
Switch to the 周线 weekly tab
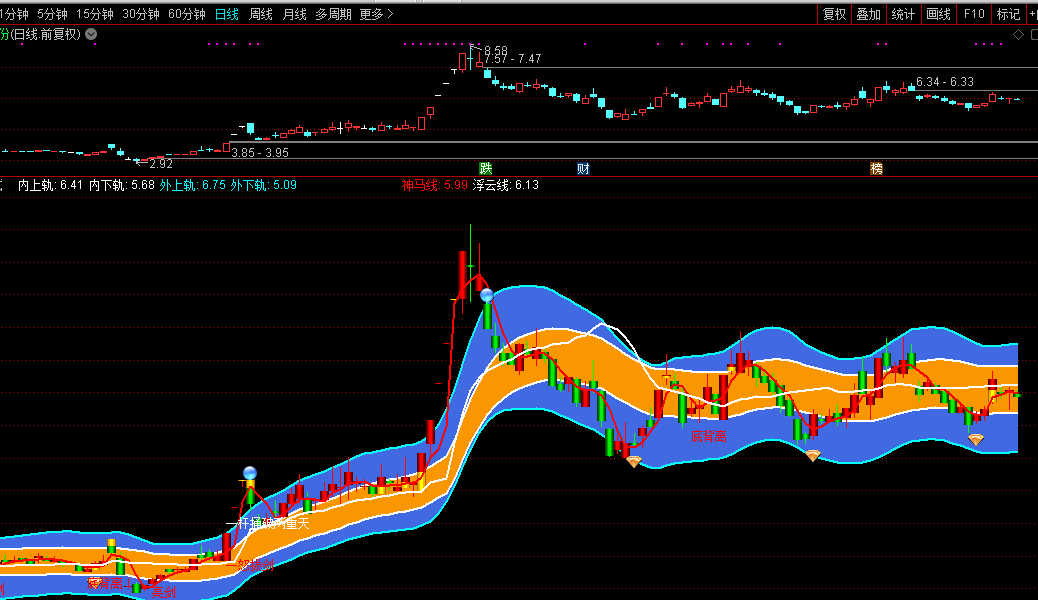pyautogui.click(x=260, y=14)
